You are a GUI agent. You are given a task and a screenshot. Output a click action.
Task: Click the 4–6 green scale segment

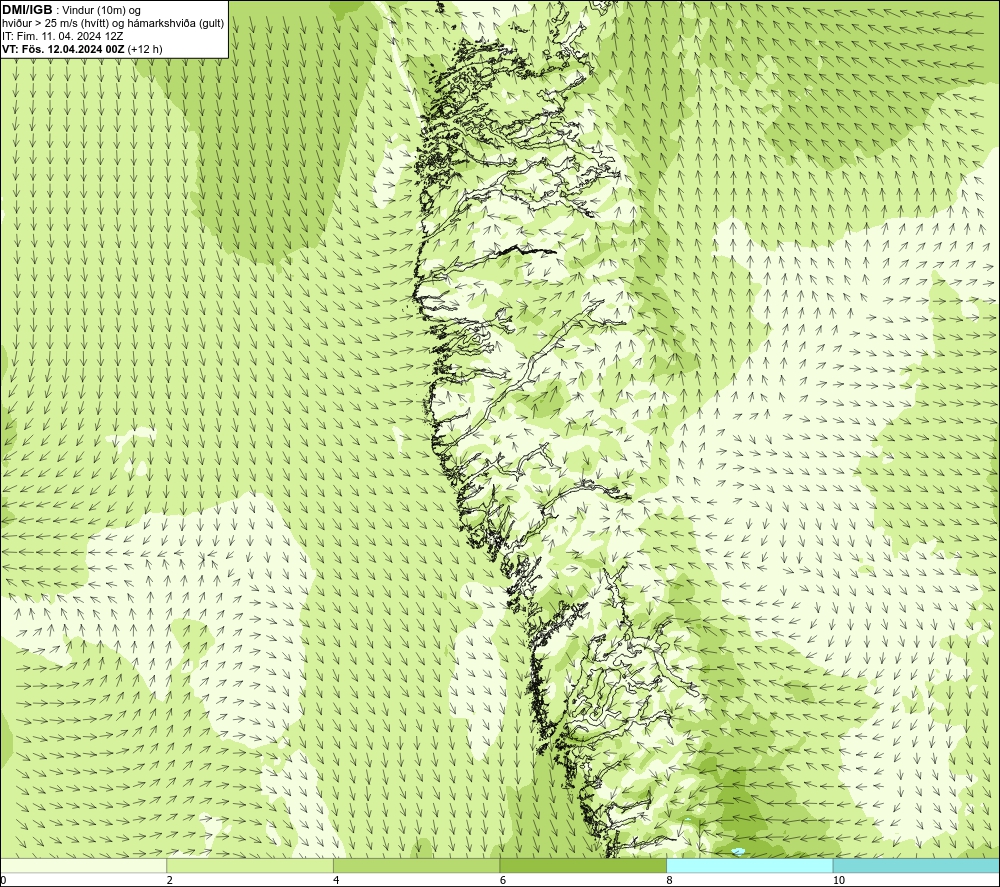[x=416, y=865]
